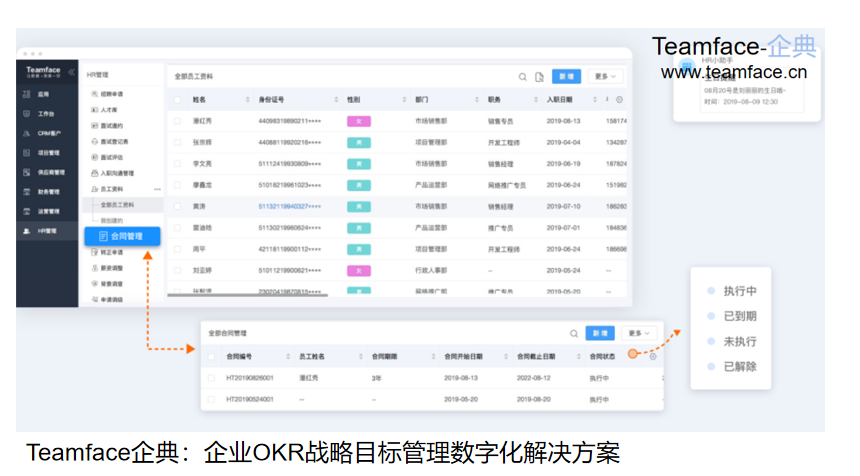
Task: Open 运营管理 in the dark sidebar
Action: click(47, 212)
